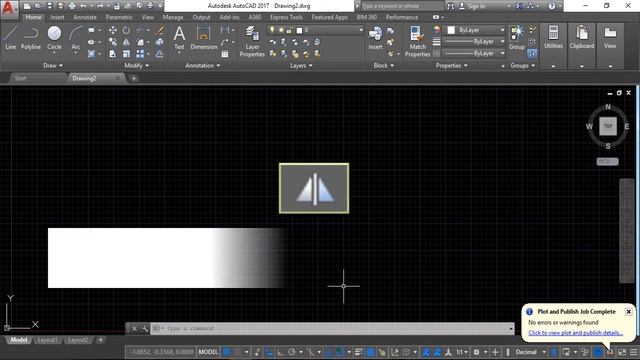Open the Annotate ribbon tab

pyautogui.click(x=85, y=17)
